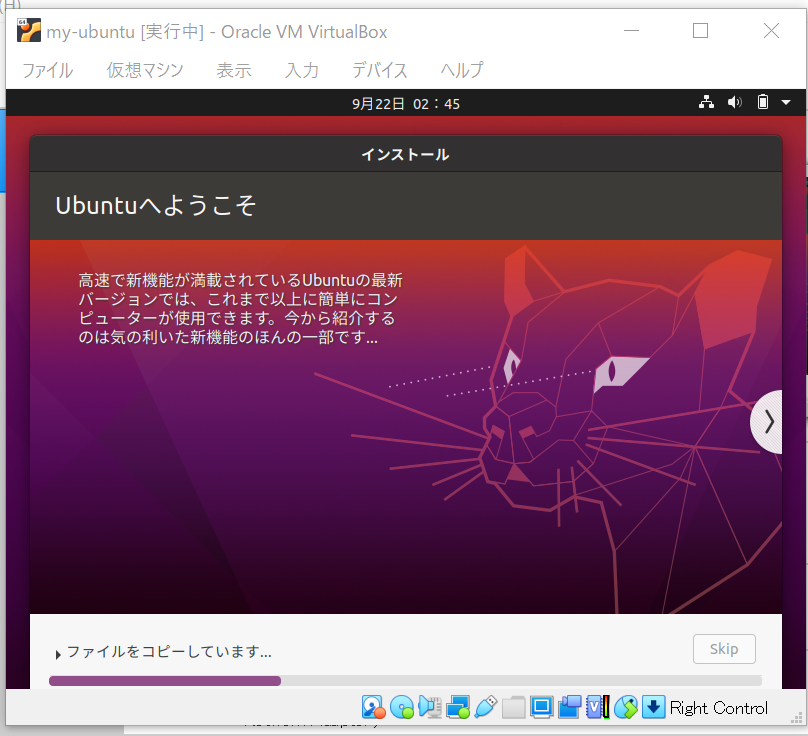
Task: Click the window resize grip corner
Action: pos(797,717)
